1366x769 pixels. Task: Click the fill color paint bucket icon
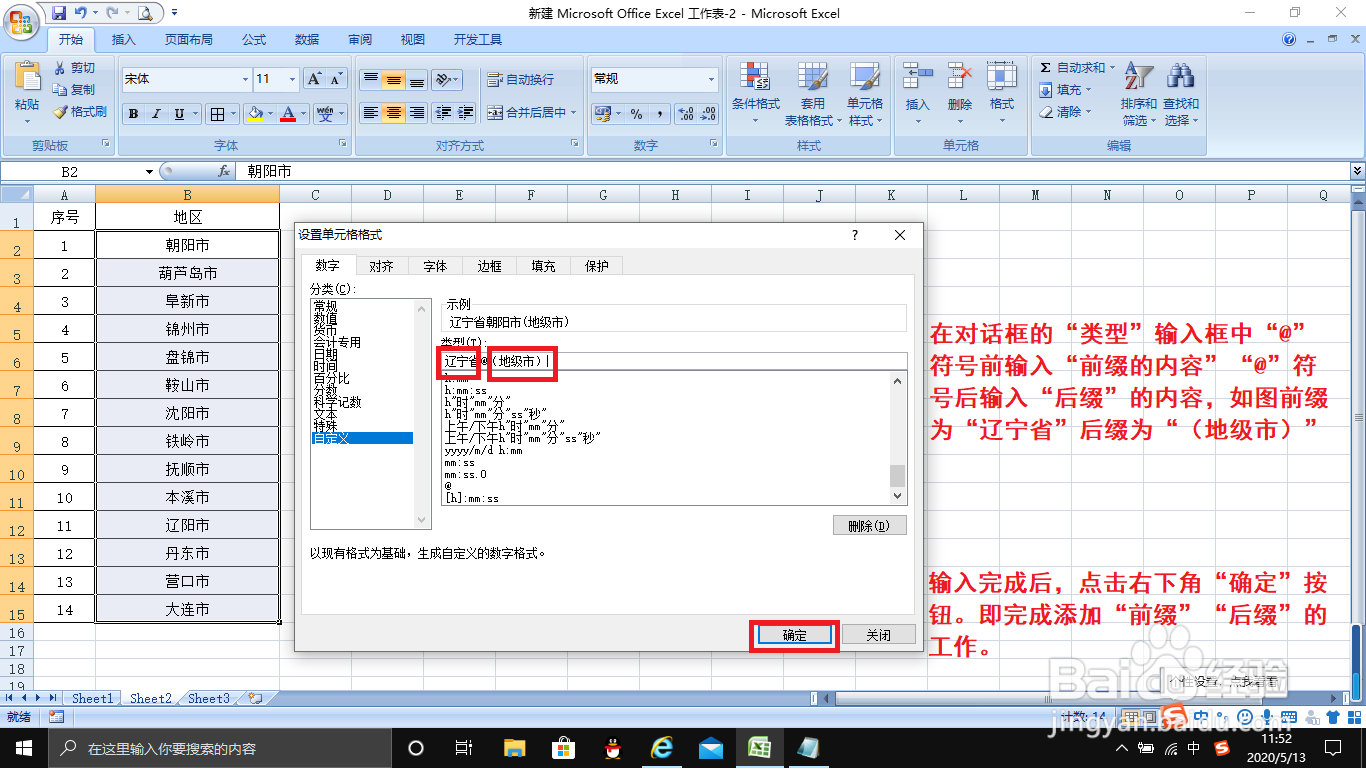[x=256, y=114]
